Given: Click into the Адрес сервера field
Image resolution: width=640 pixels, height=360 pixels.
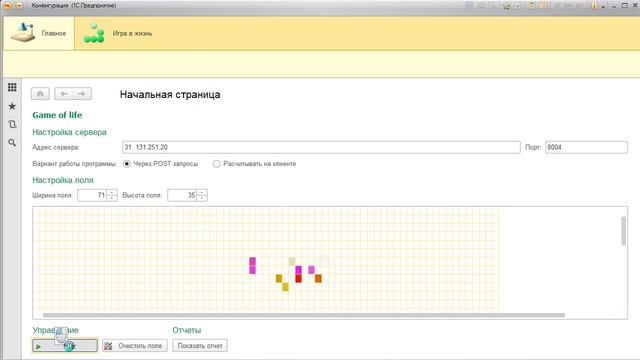Looking at the screenshot, I should pyautogui.click(x=321, y=147).
